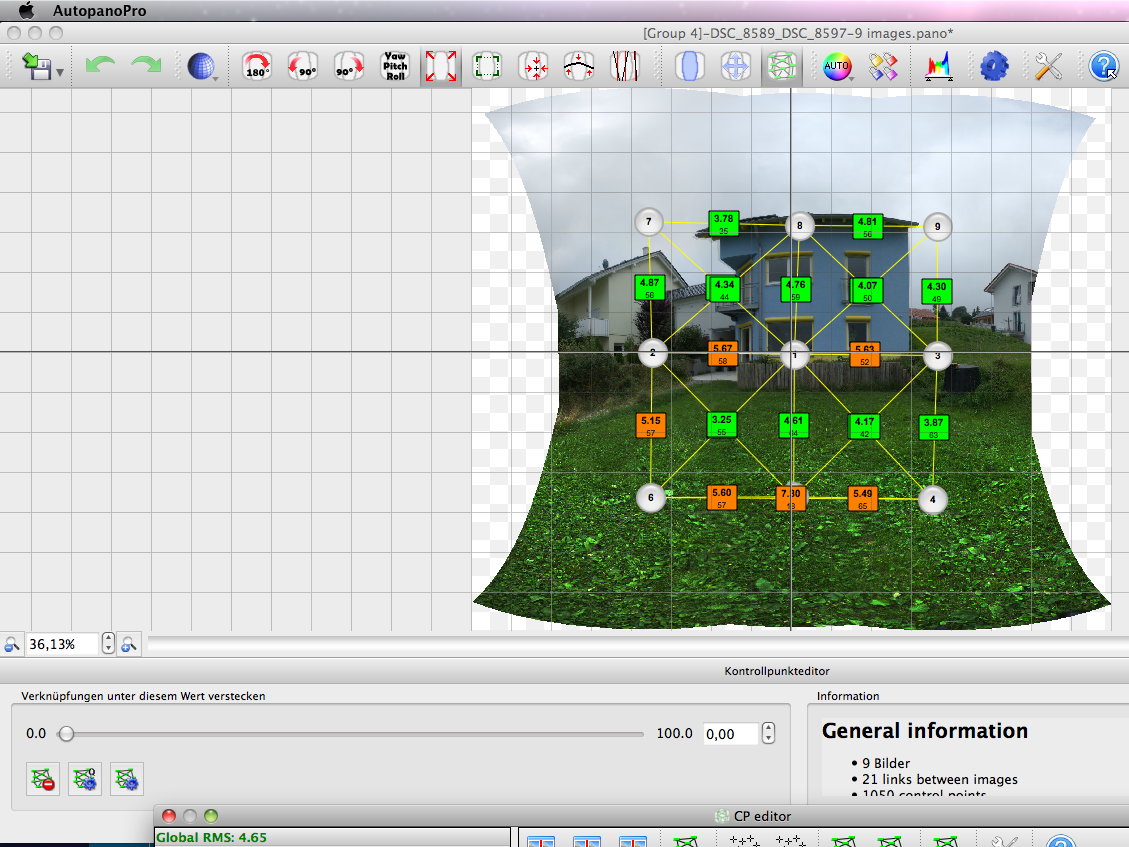Click the AUTO color correction icon
The width and height of the screenshot is (1129, 847).
835,68
